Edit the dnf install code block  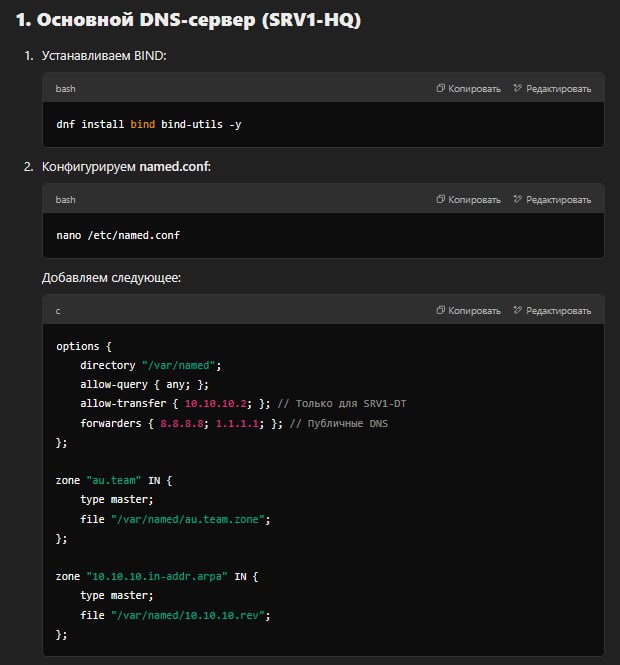point(552,89)
